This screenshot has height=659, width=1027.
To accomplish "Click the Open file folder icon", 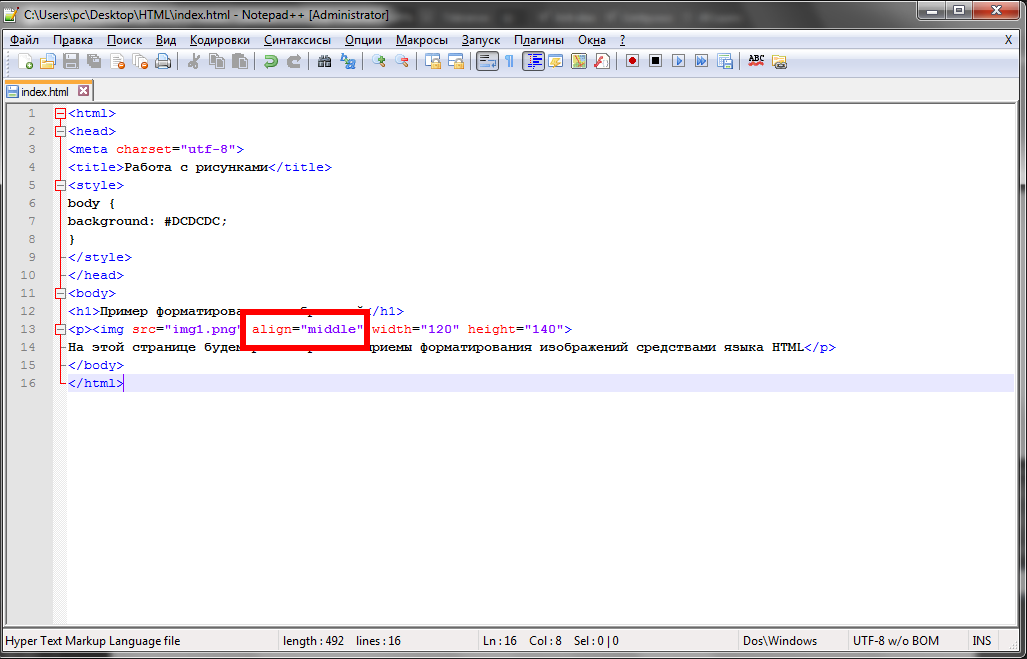I will tap(47, 62).
